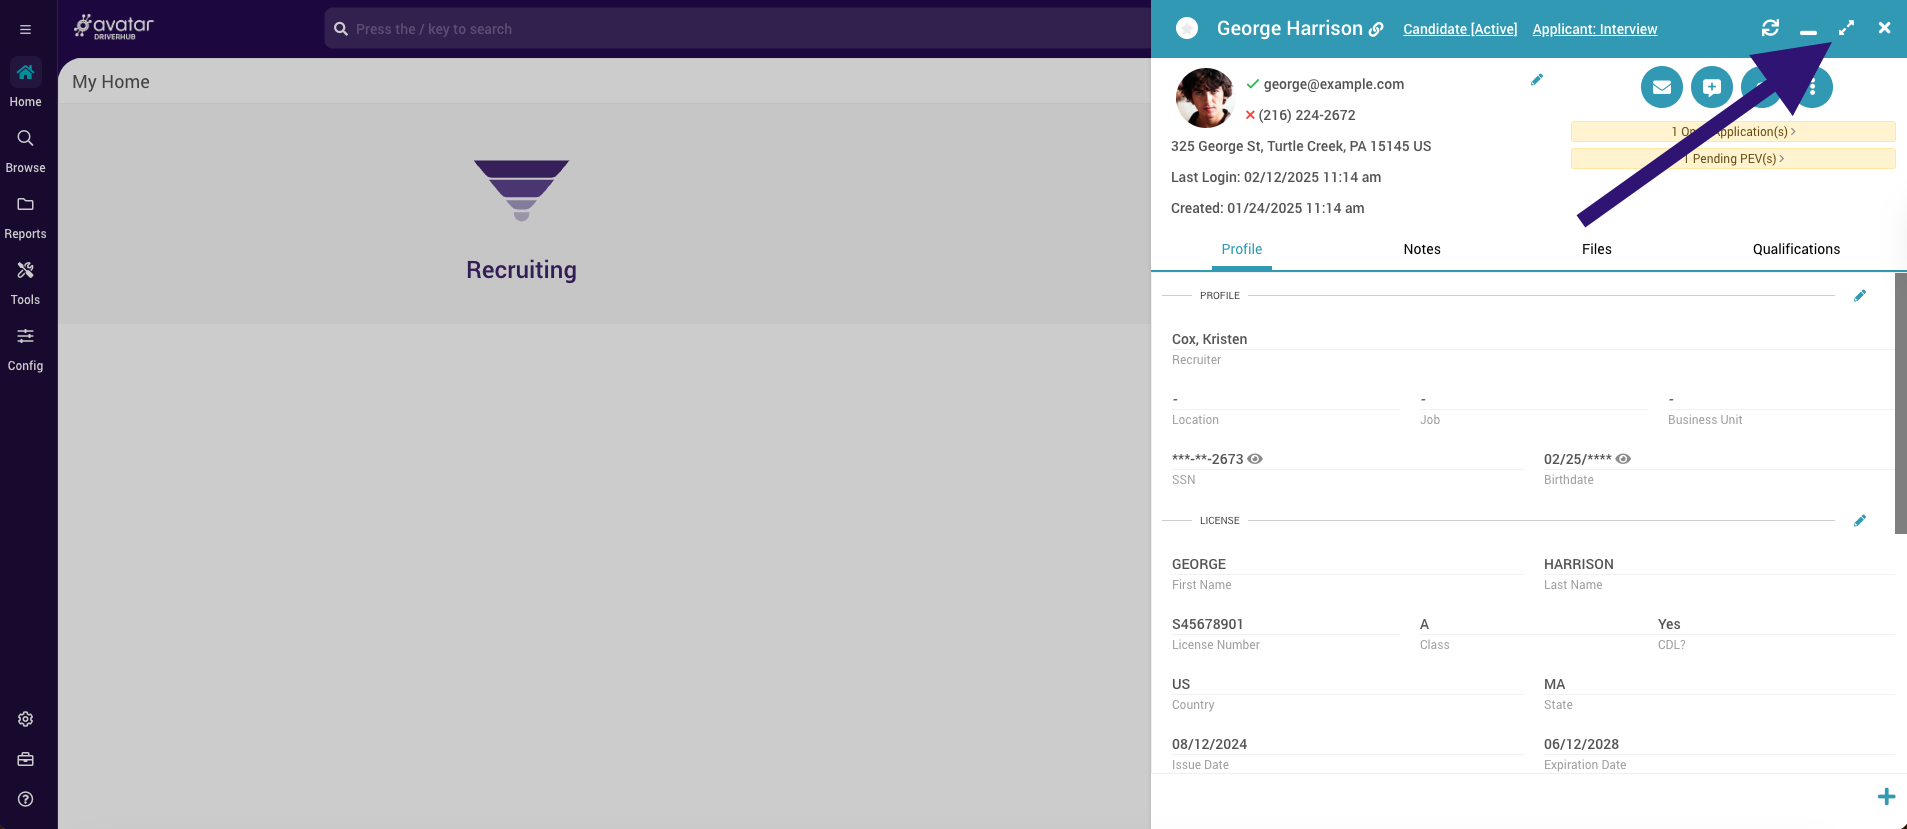Toggle the hamburger sidebar menu
Viewport: 1907px width, 829px height.
tap(26, 30)
